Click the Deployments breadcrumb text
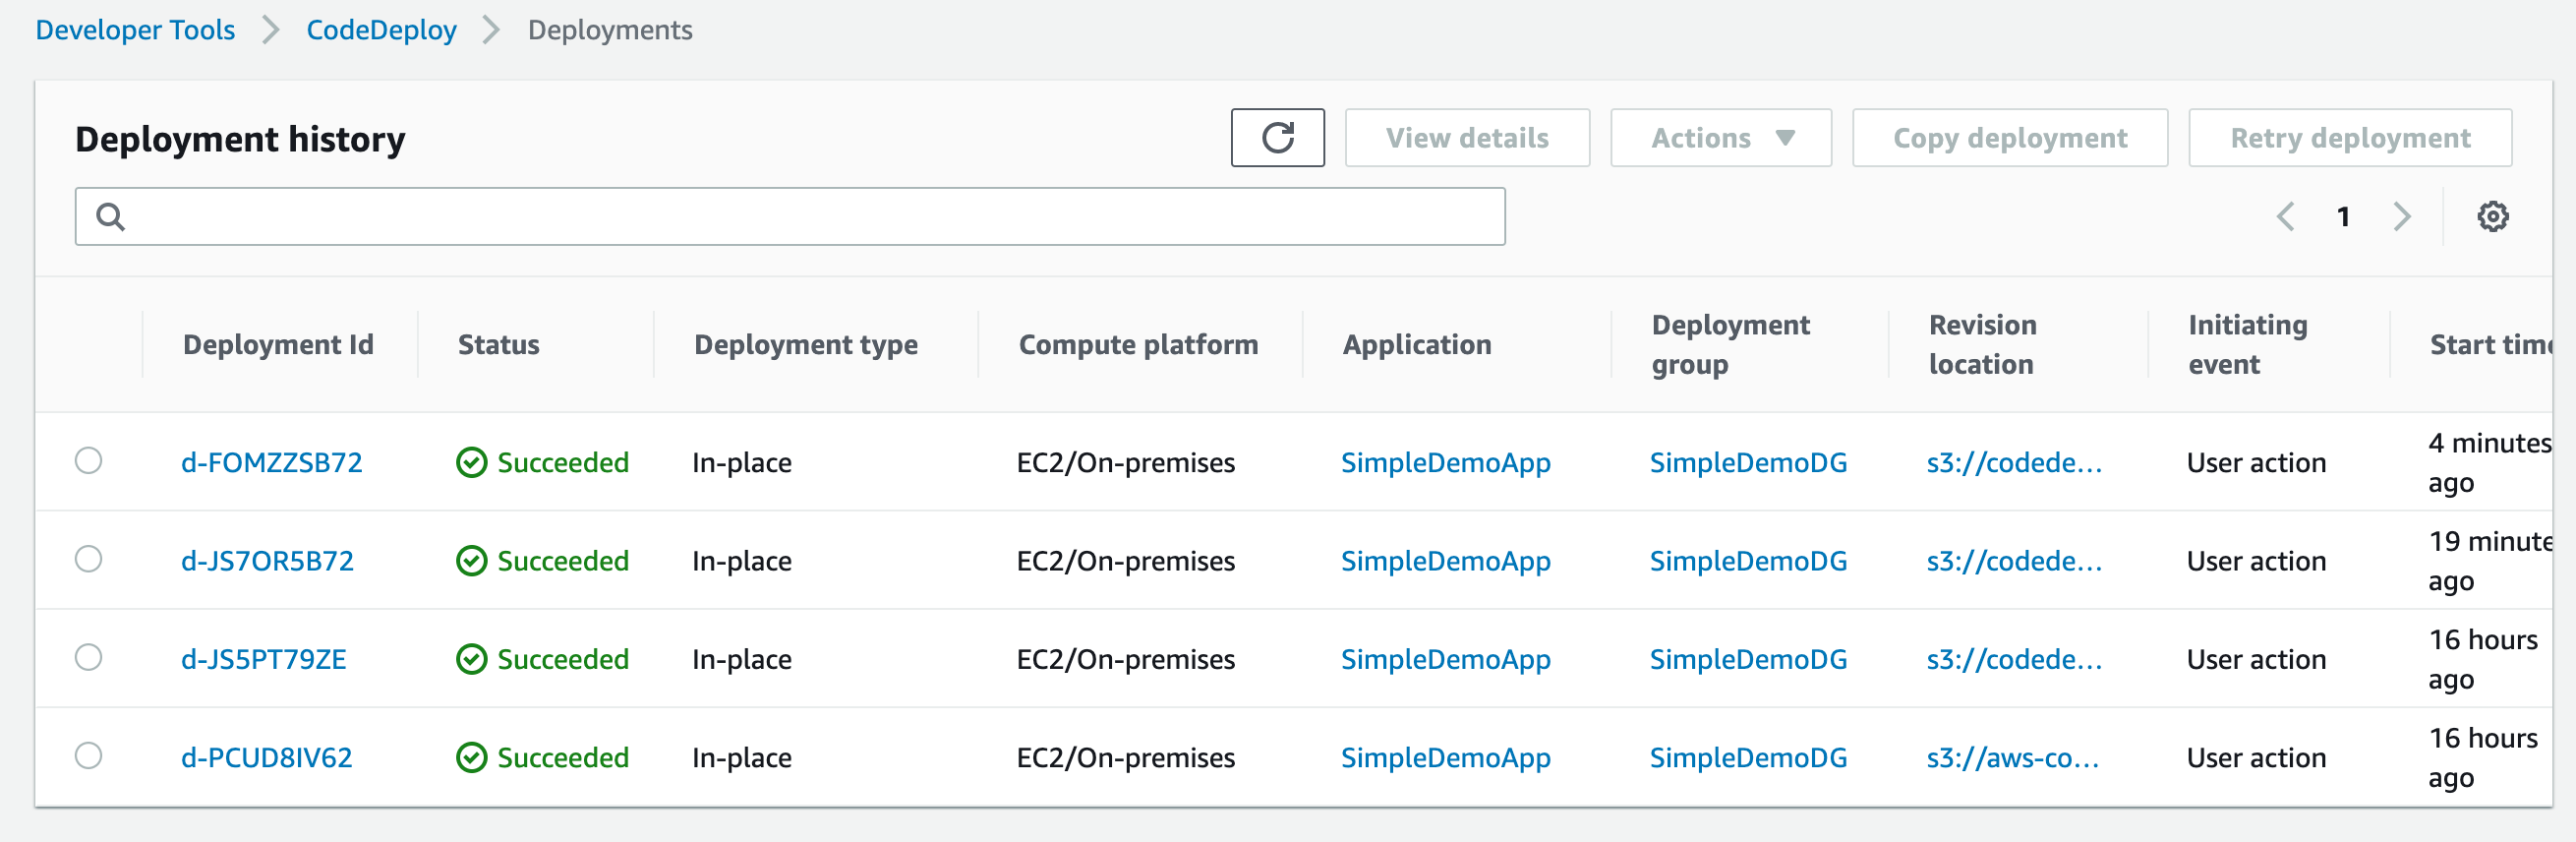 [x=610, y=30]
